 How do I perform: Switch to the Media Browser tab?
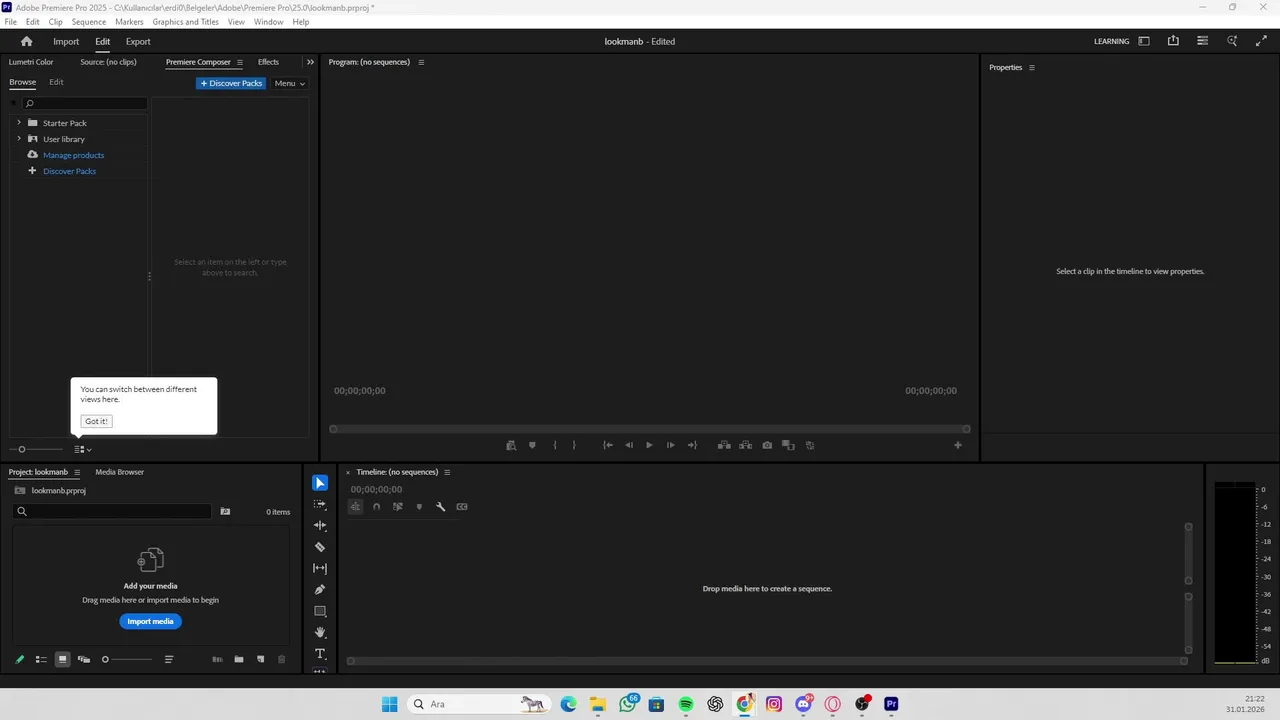coord(120,472)
